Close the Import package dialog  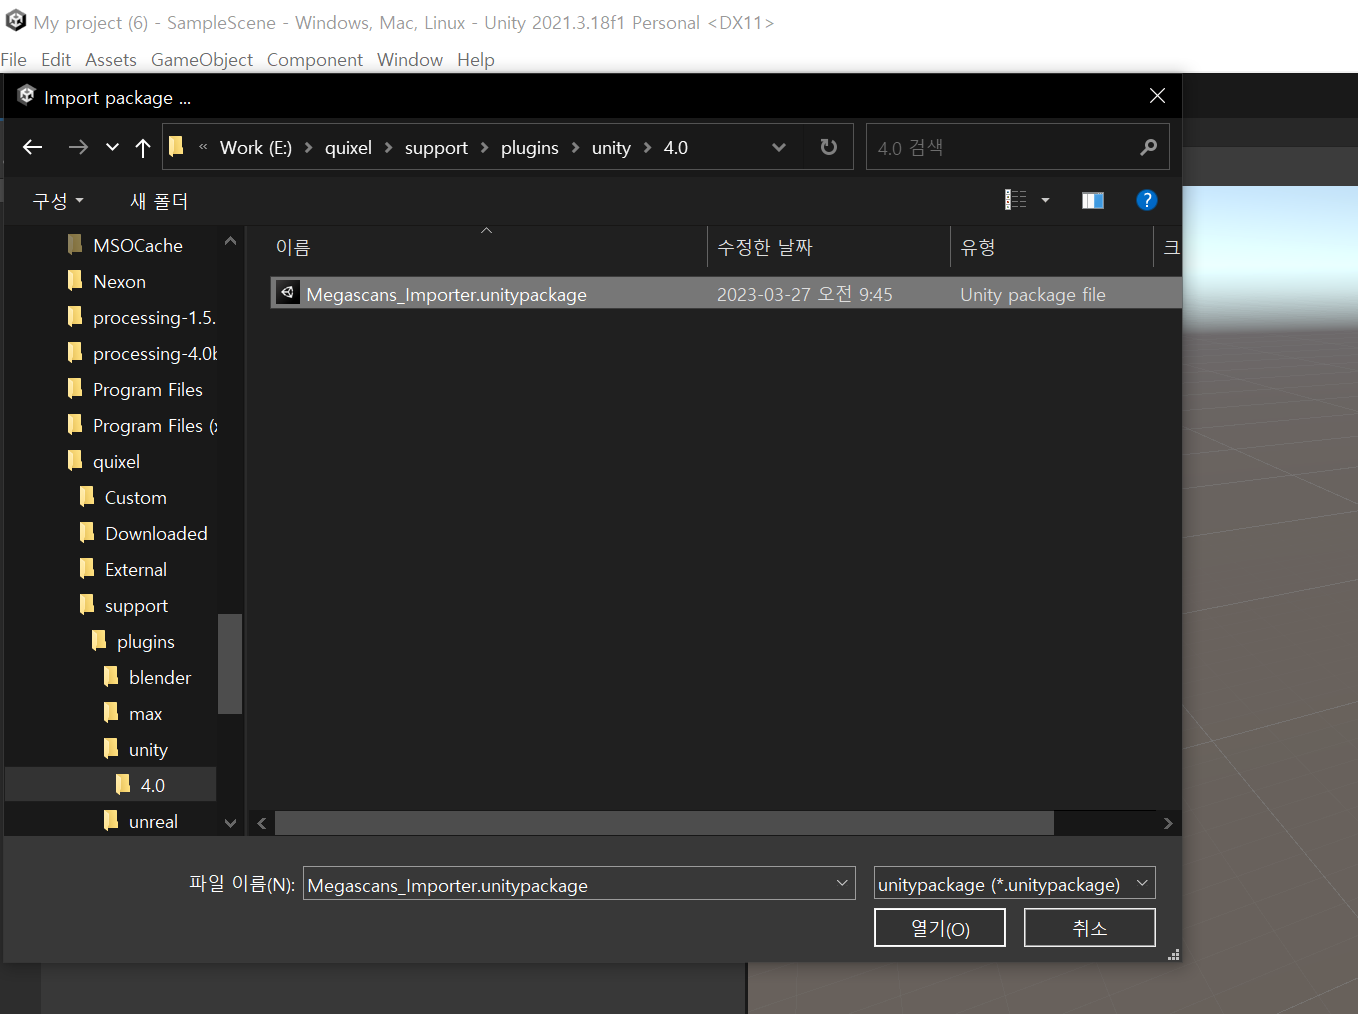tap(1157, 96)
